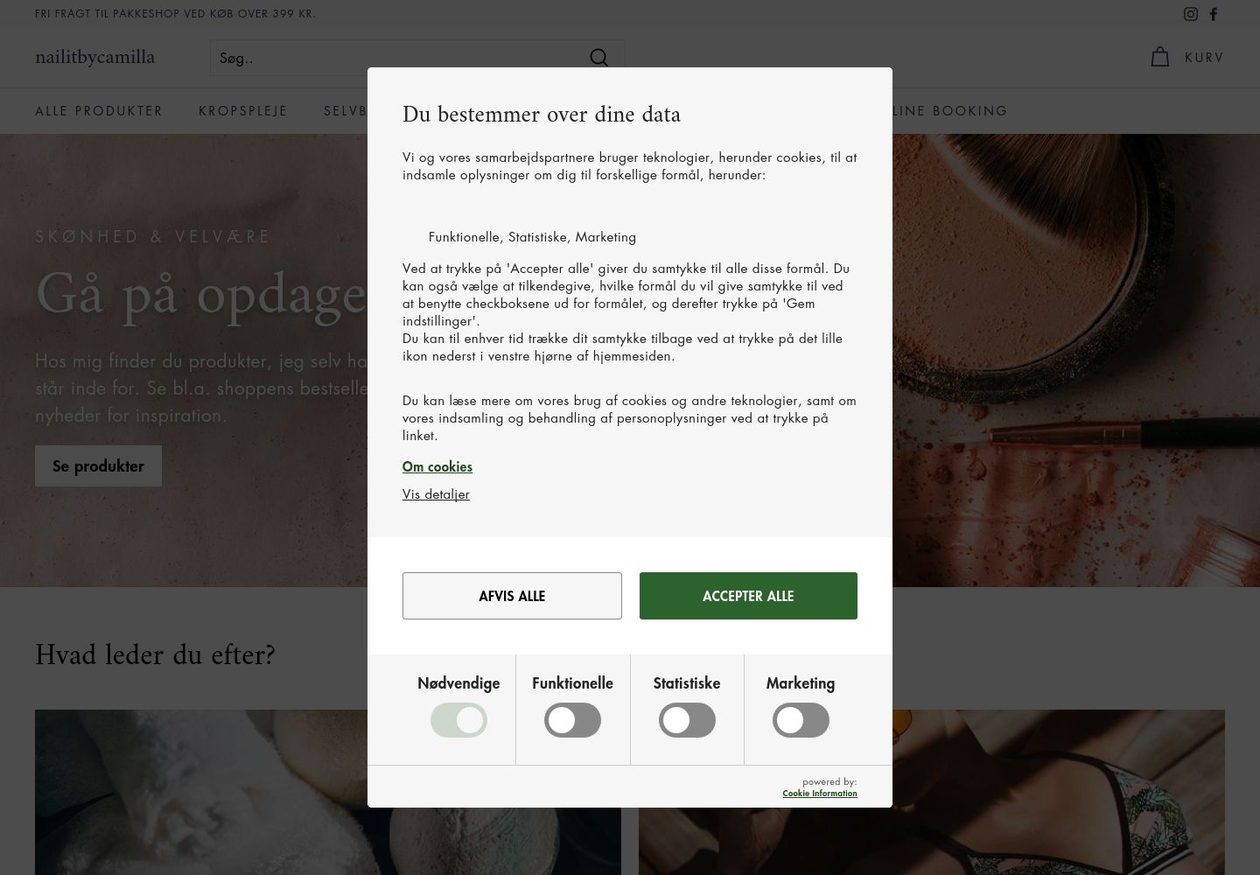Click the search magnifier icon

point(599,57)
